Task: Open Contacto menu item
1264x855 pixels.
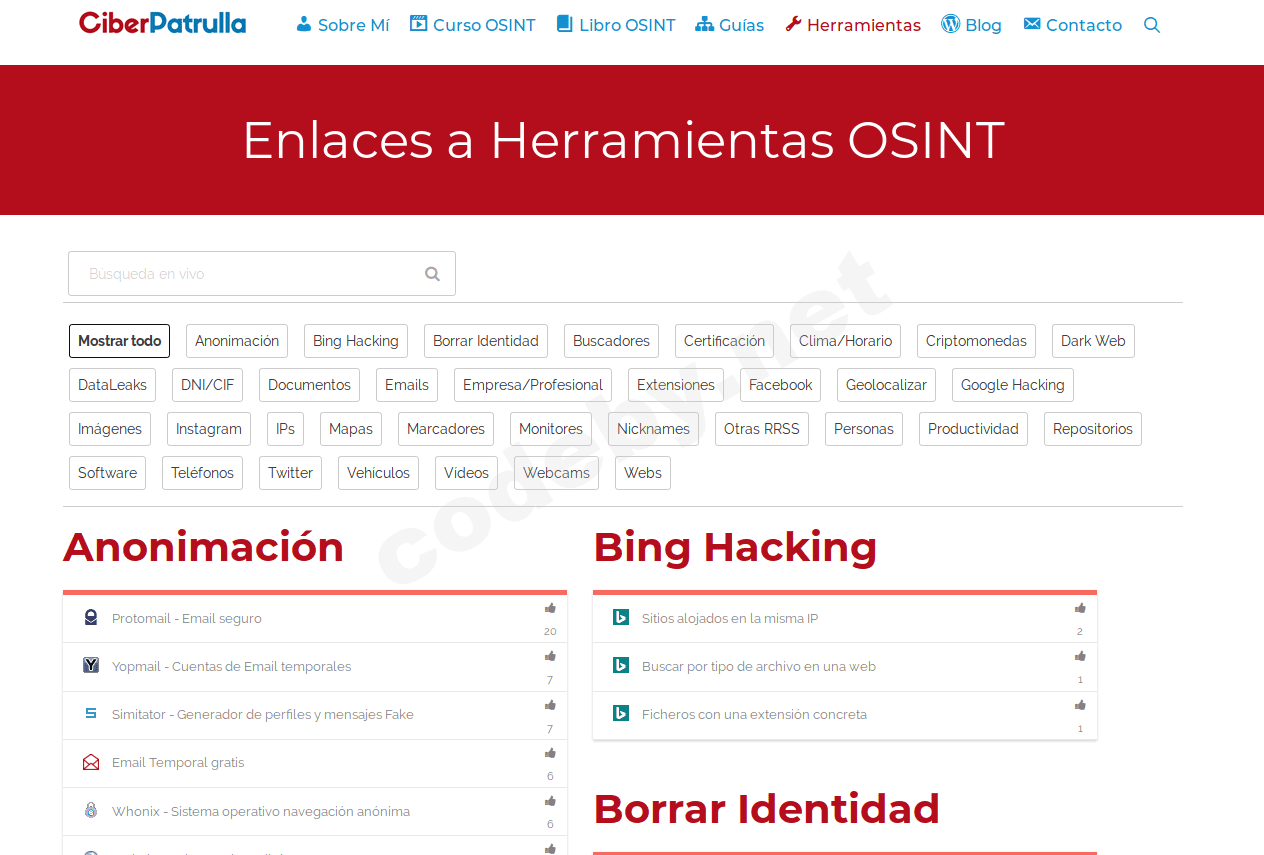Action: coord(1073,25)
